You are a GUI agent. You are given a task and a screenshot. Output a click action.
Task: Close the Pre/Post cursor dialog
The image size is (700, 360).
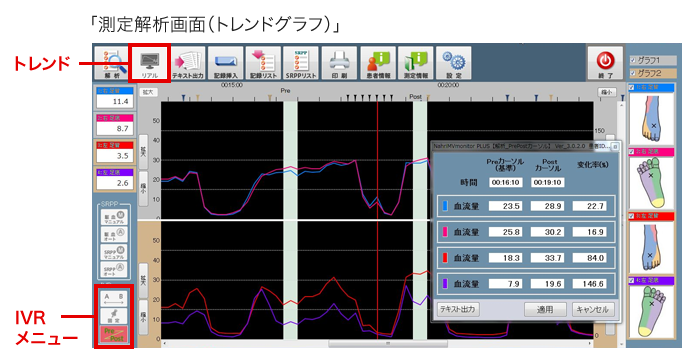pos(615,147)
